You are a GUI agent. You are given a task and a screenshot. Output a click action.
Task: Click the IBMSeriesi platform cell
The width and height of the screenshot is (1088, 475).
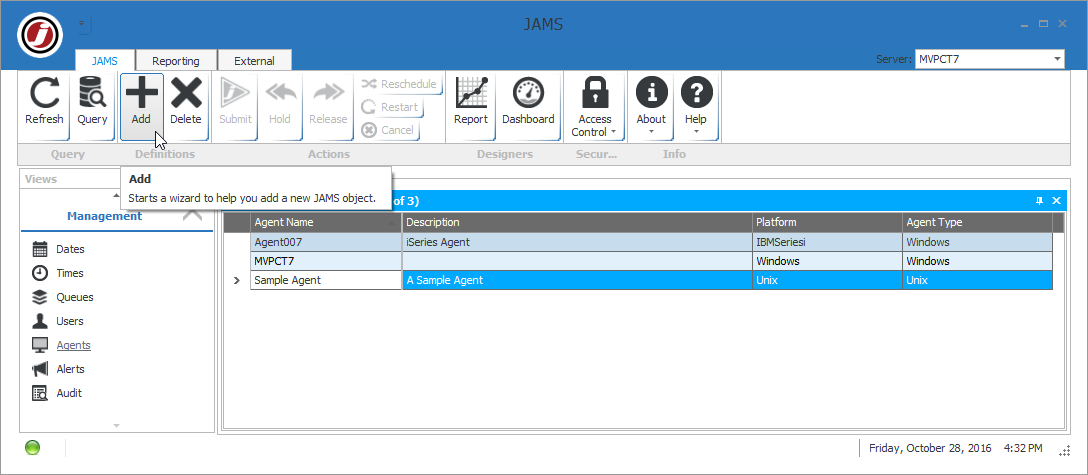pos(828,242)
